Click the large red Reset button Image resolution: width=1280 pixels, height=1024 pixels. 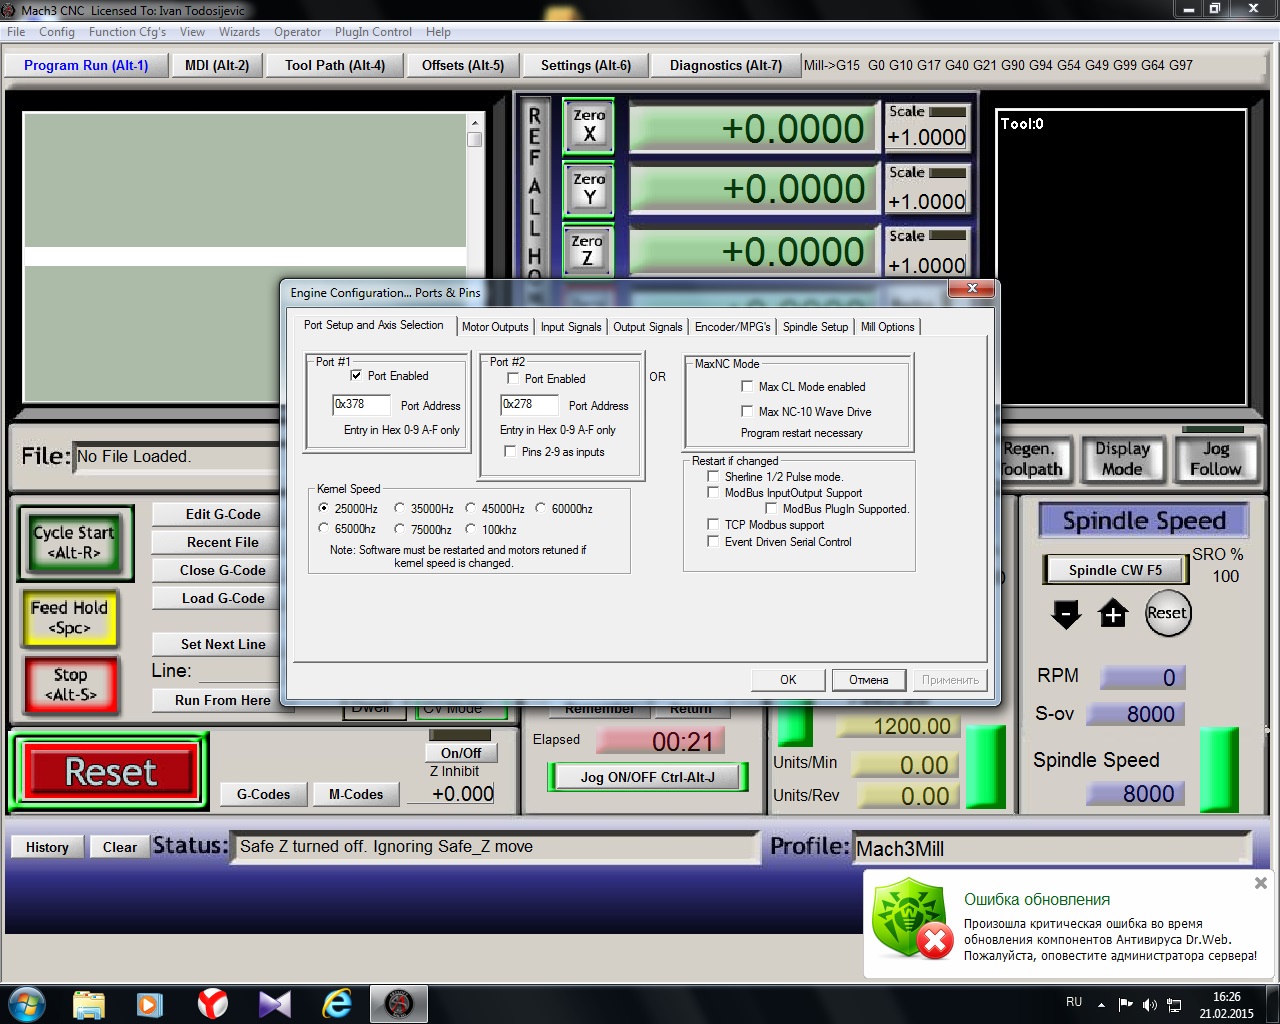click(110, 772)
